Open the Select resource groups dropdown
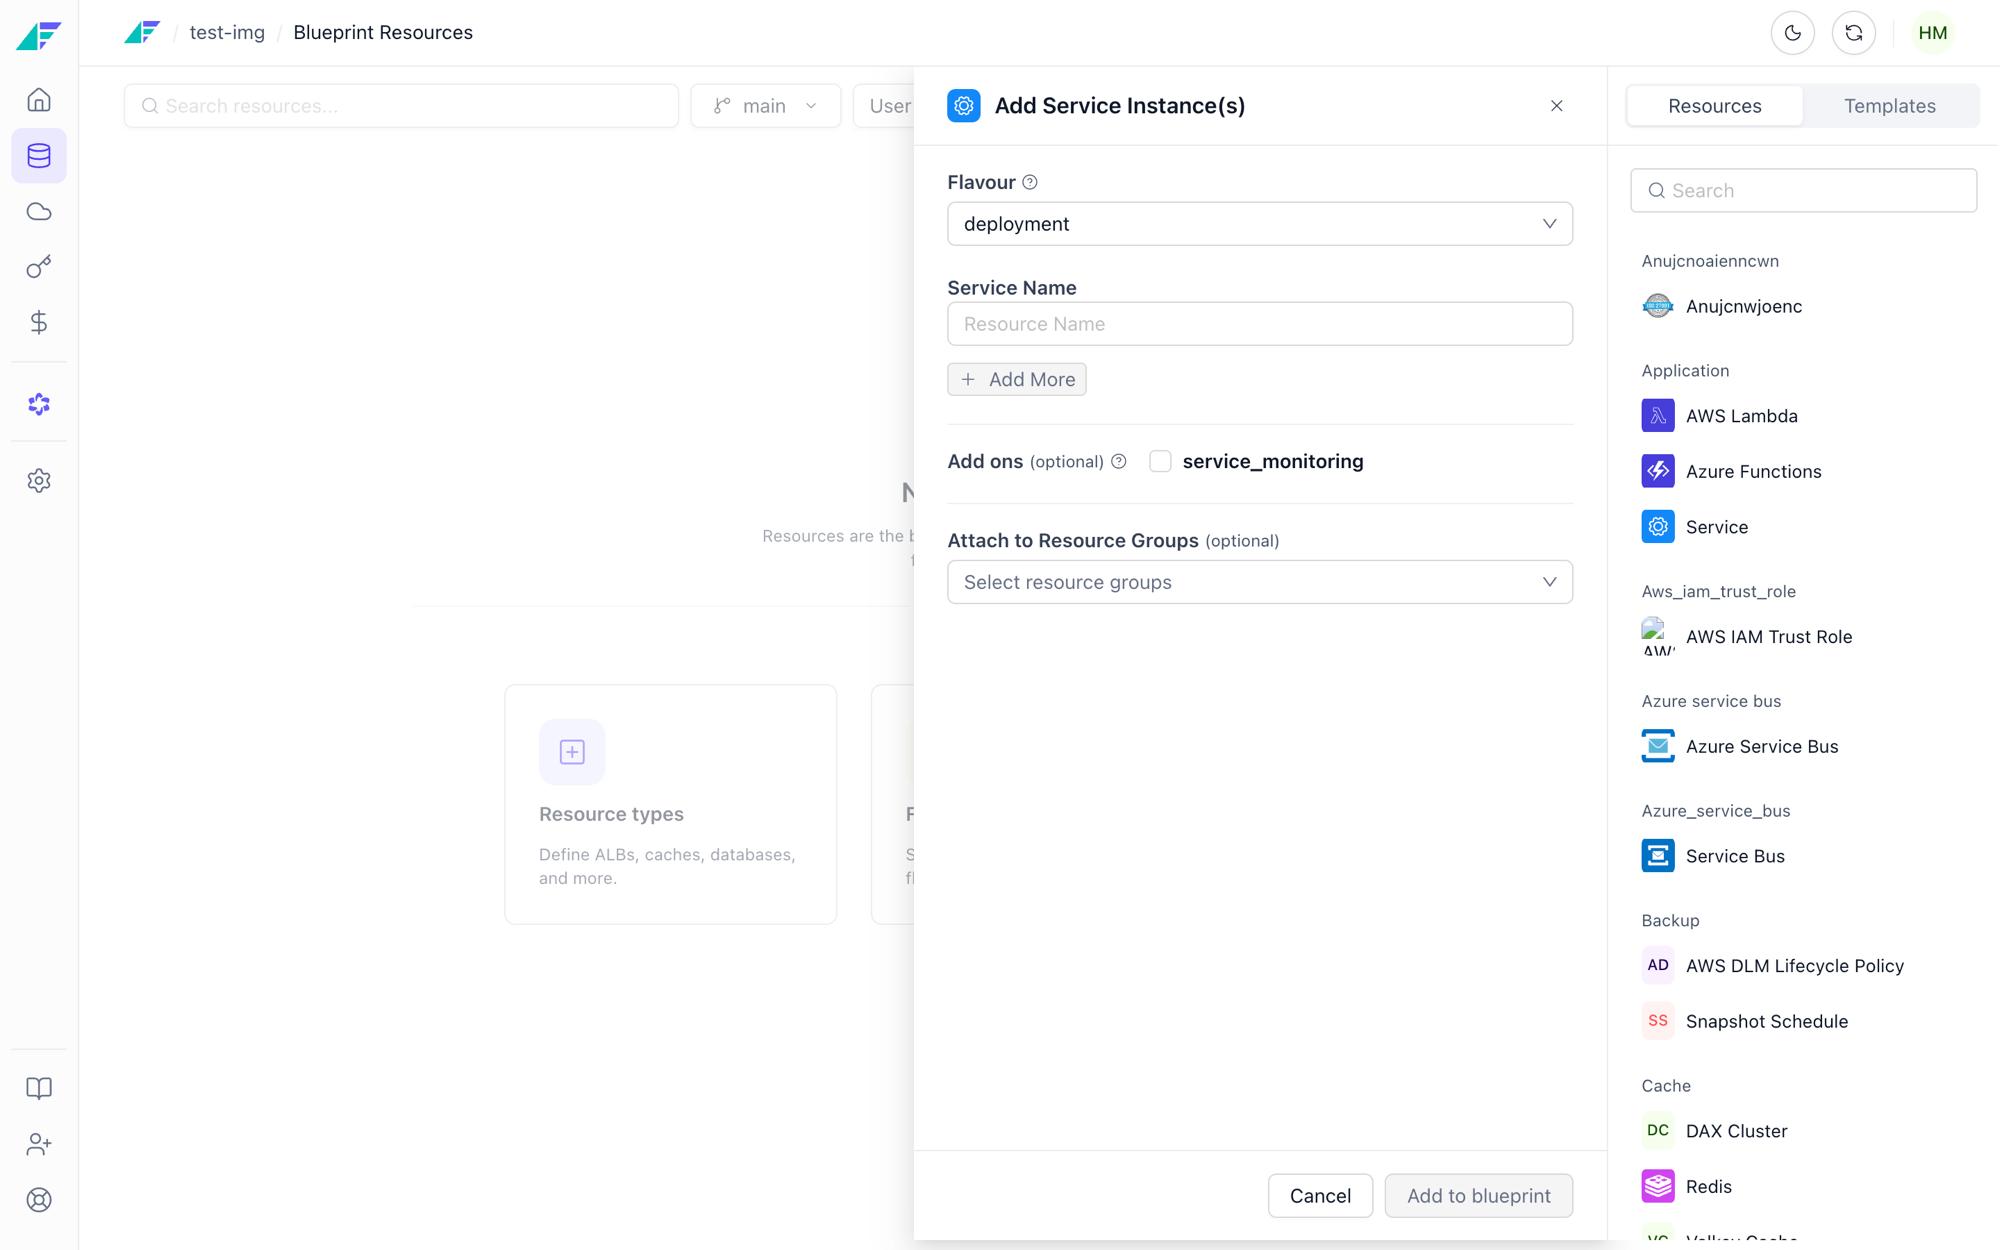 pos(1259,582)
